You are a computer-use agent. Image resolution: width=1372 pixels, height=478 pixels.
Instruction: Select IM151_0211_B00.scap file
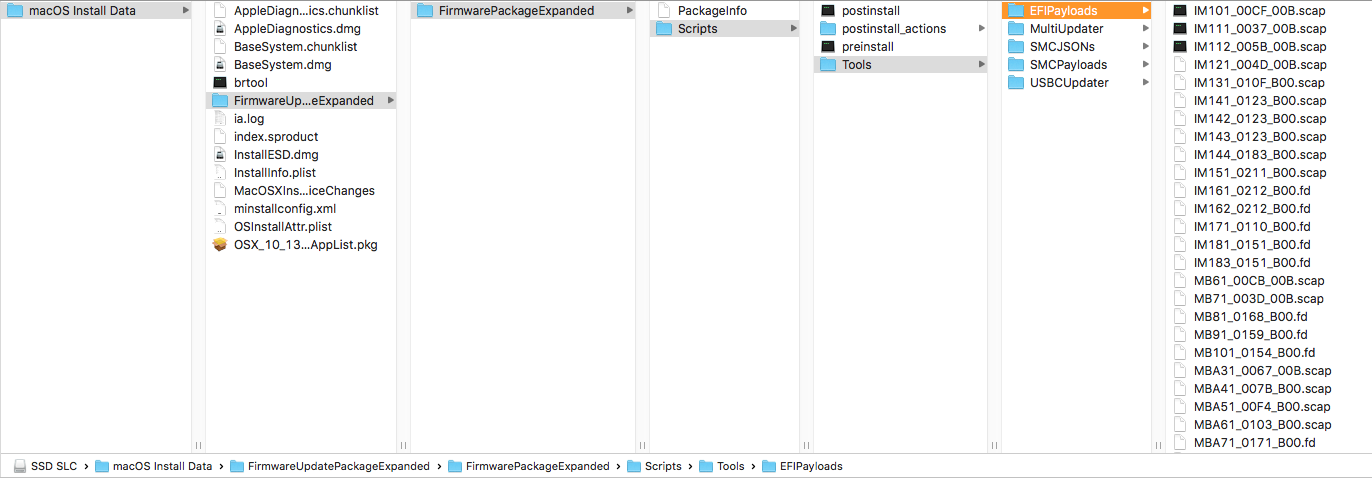click(x=1260, y=173)
